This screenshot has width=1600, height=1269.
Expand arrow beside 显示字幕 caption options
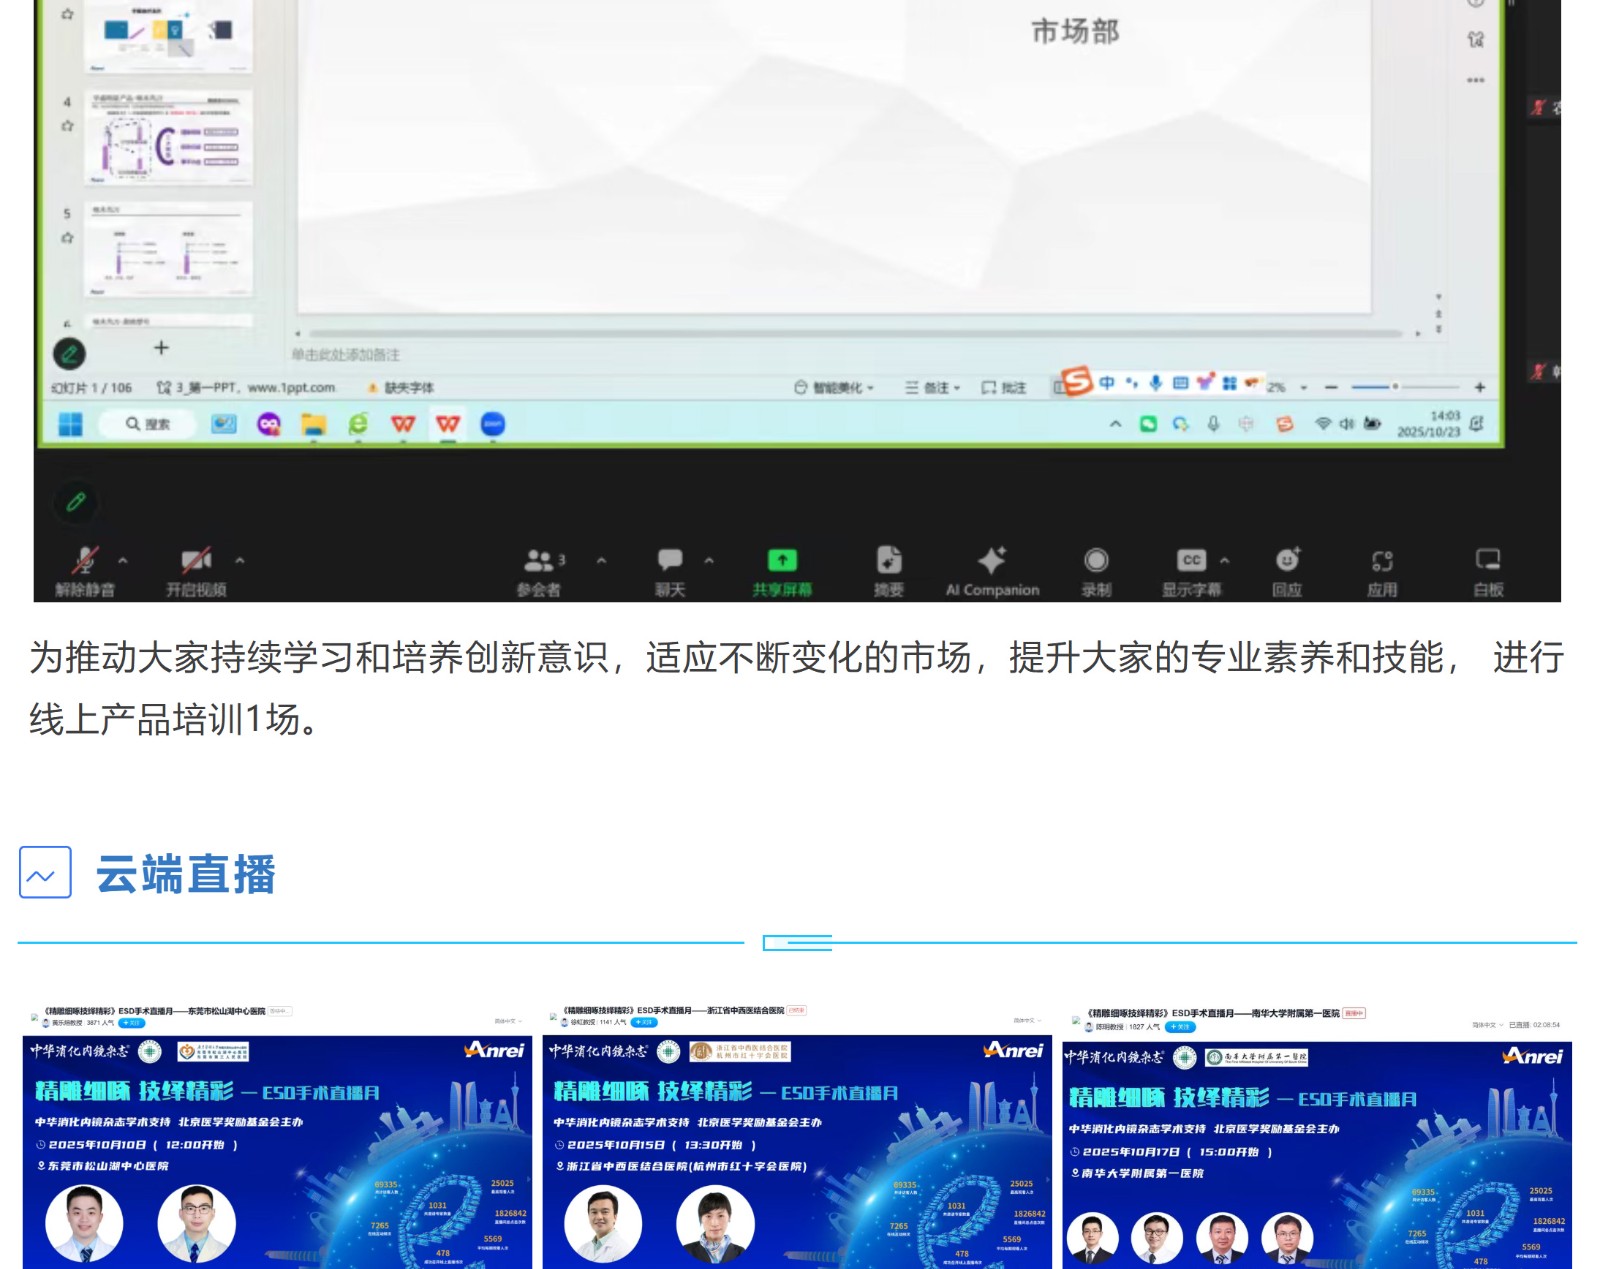1225,561
